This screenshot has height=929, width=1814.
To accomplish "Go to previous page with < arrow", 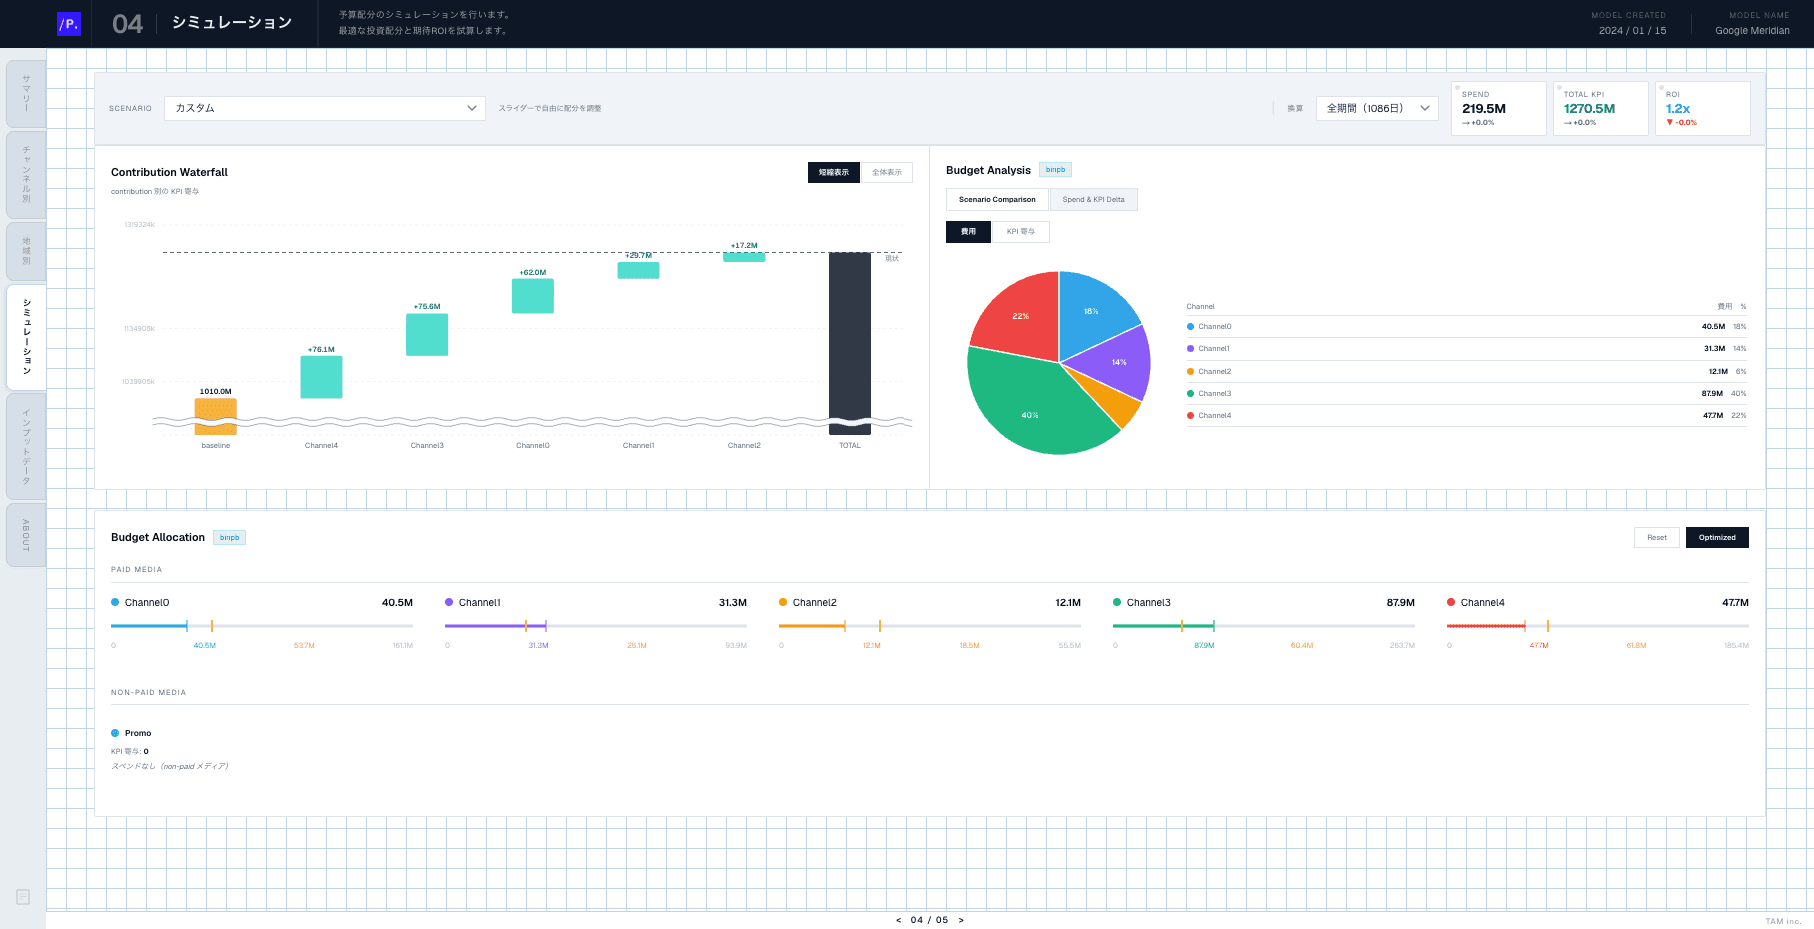I will pos(898,920).
